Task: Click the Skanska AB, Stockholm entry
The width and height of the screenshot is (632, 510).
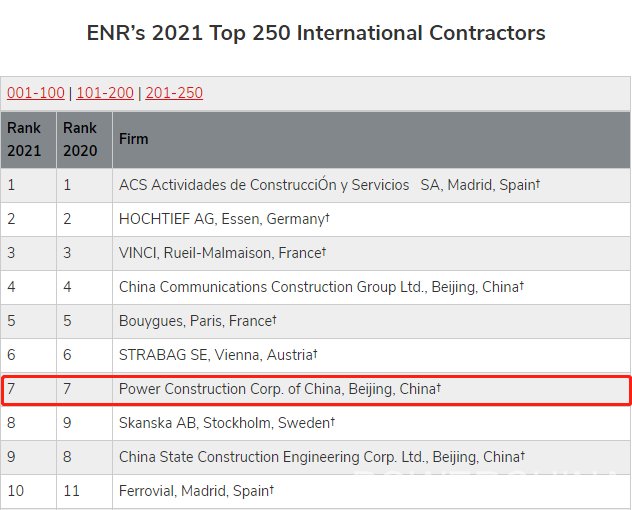Action: click(227, 423)
